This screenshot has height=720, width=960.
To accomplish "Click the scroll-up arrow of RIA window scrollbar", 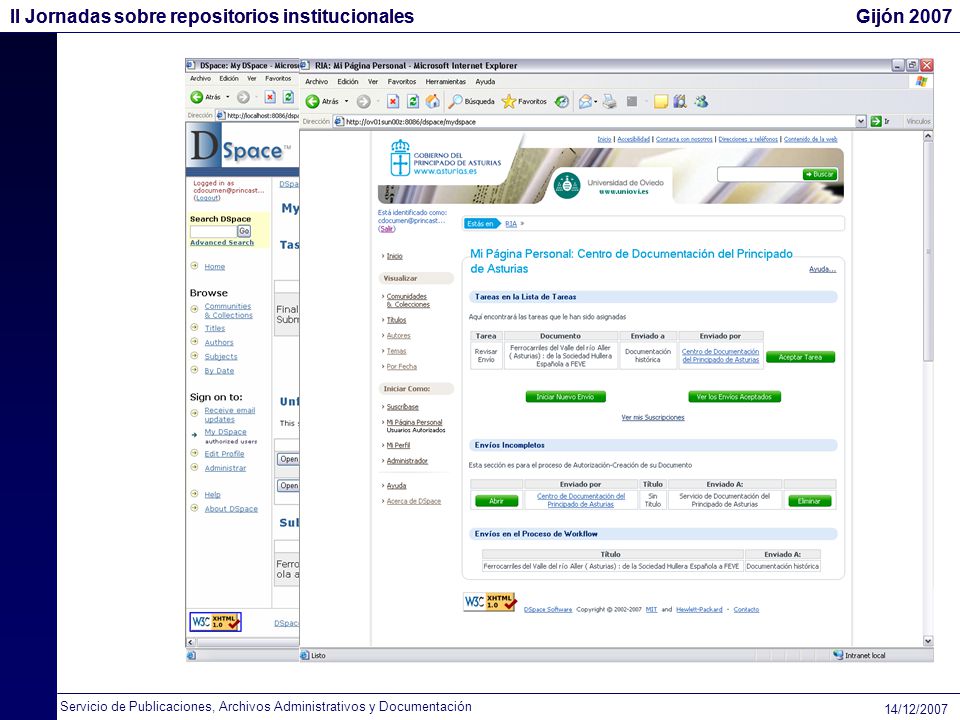I will (x=928, y=136).
